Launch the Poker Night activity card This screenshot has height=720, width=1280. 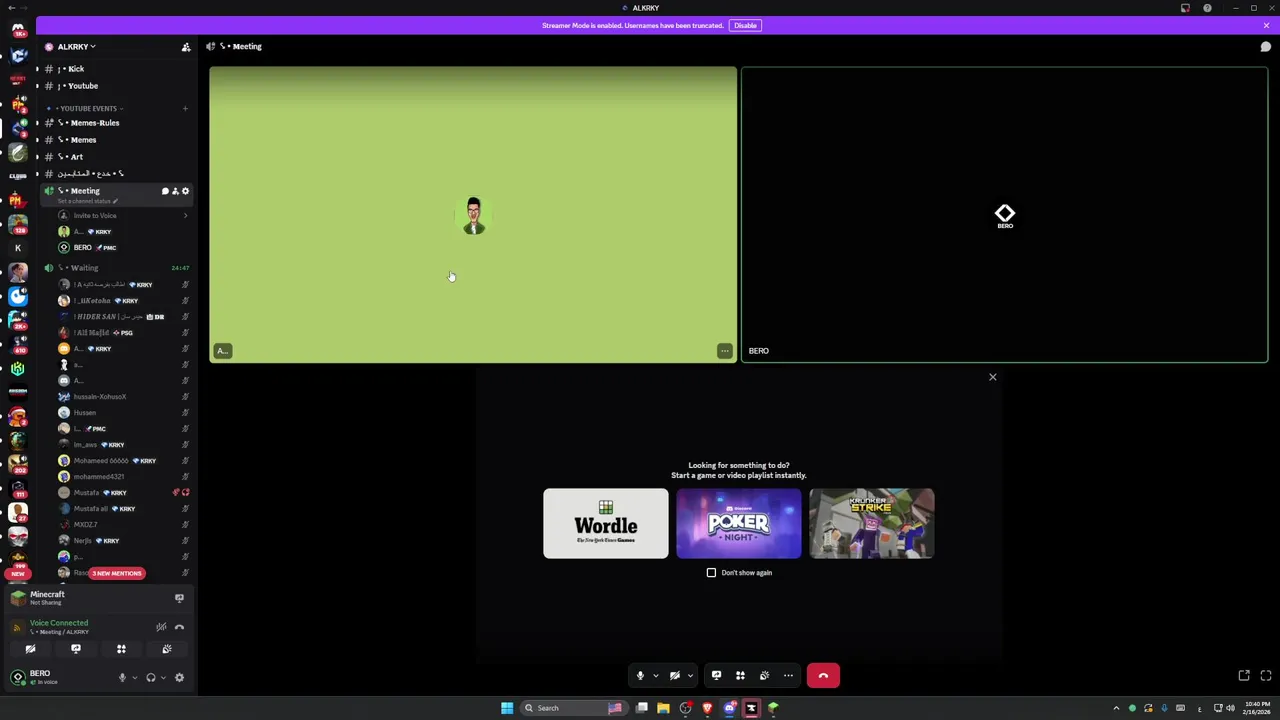pos(739,523)
